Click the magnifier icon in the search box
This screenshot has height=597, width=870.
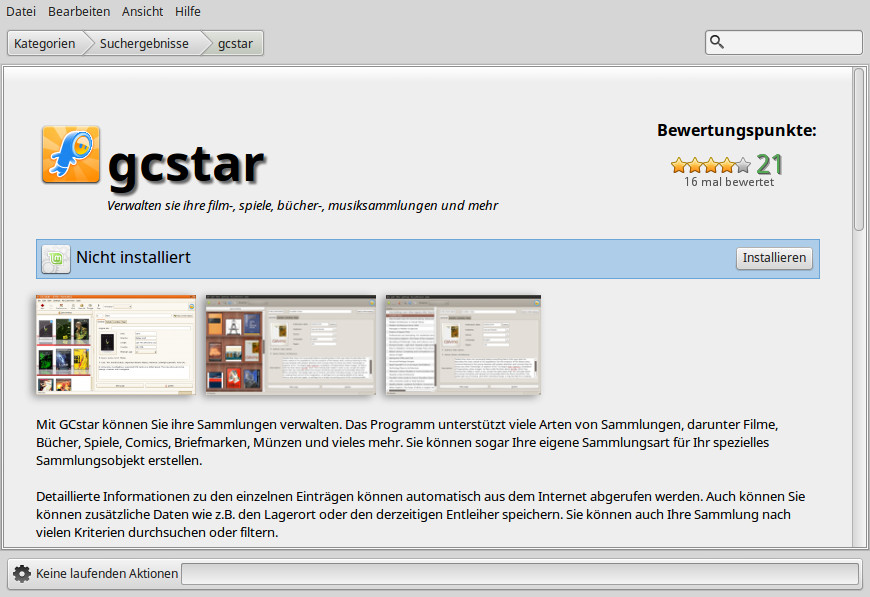[717, 42]
